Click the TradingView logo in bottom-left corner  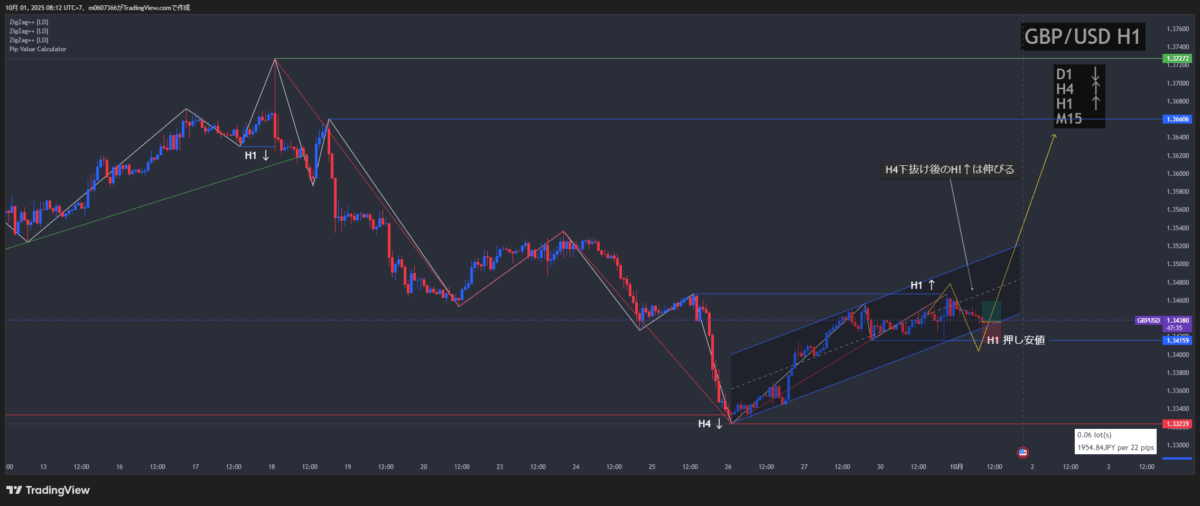click(x=47, y=490)
